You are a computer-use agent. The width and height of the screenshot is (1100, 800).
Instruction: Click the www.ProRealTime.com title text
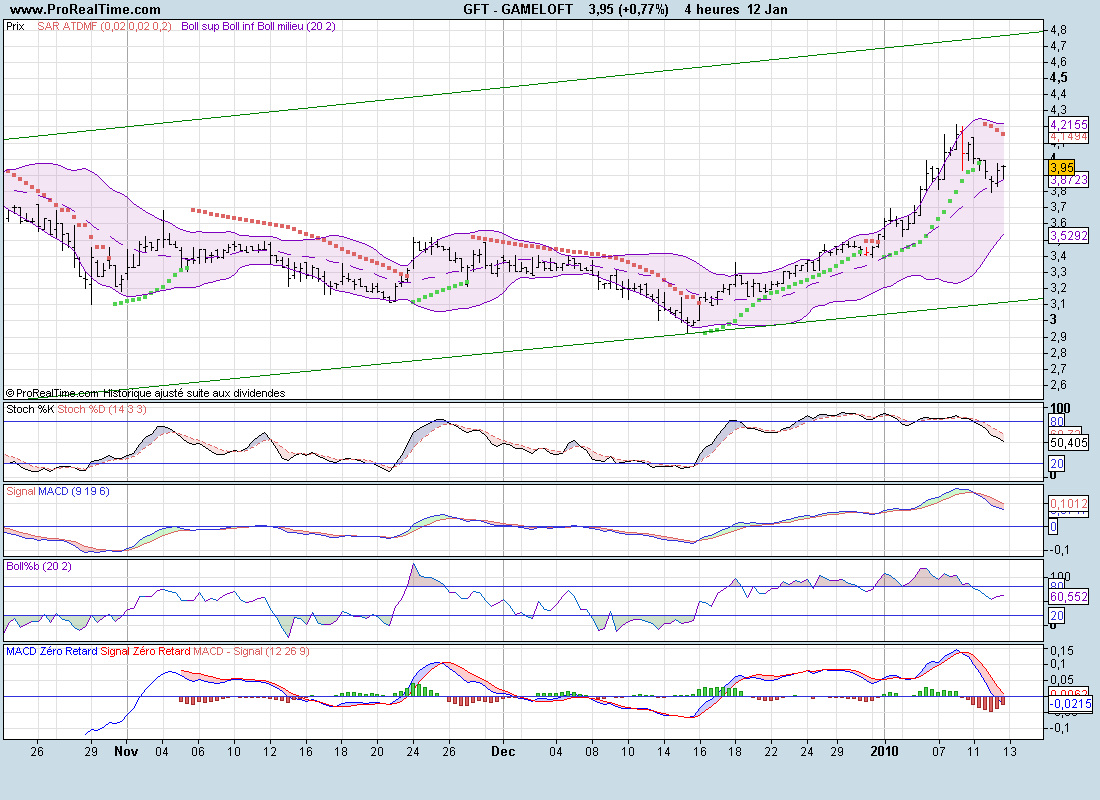pyautogui.click(x=85, y=10)
